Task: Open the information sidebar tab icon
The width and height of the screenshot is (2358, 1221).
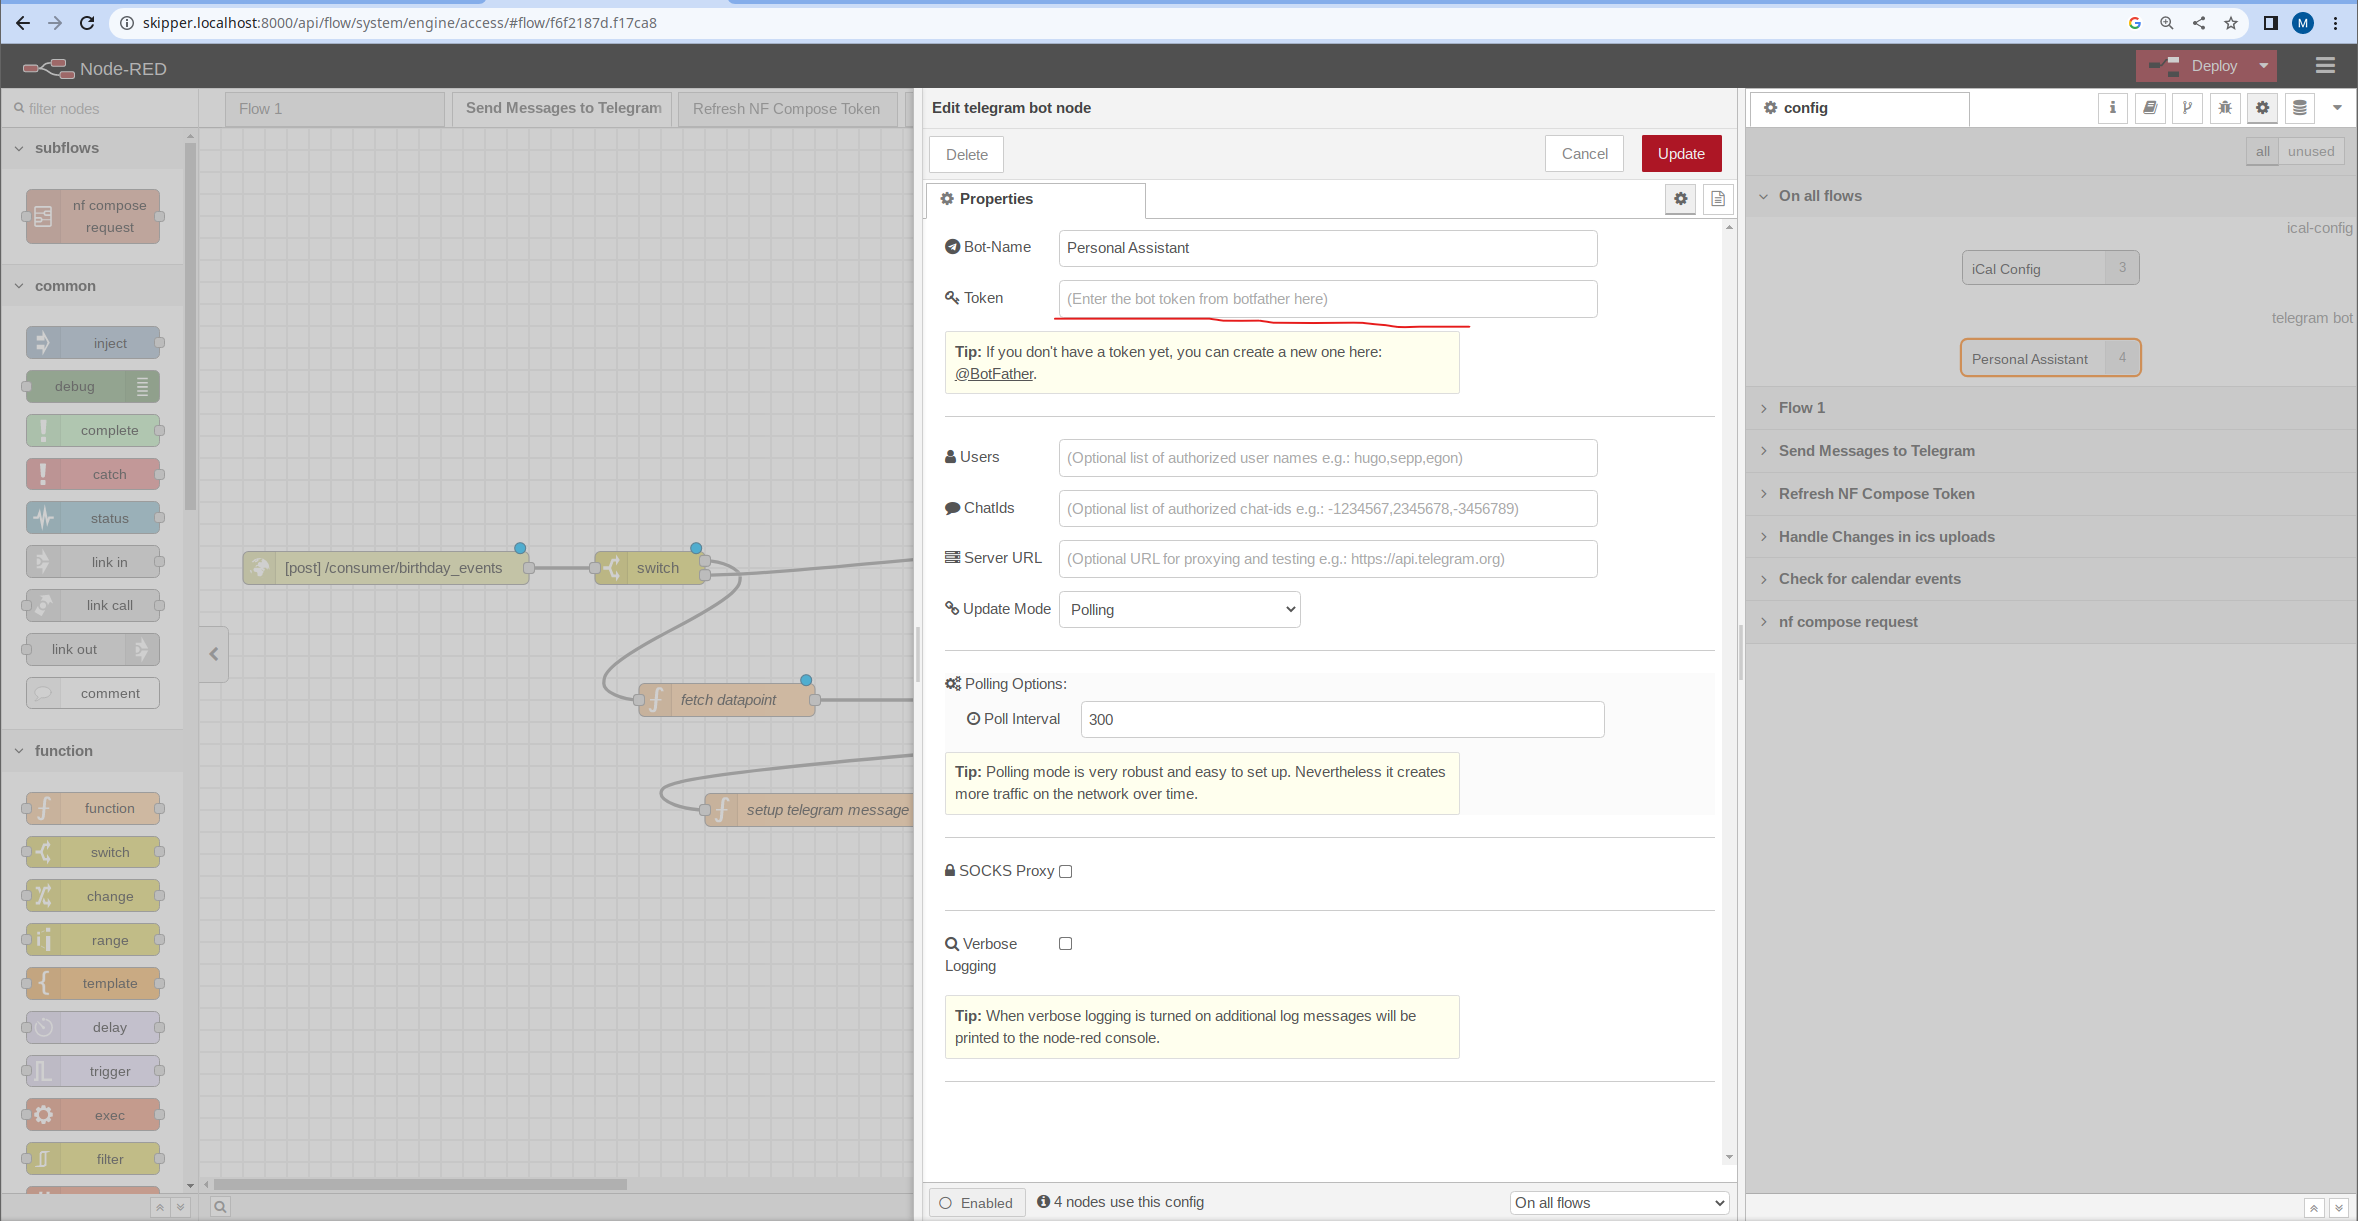Action: click(x=2112, y=108)
